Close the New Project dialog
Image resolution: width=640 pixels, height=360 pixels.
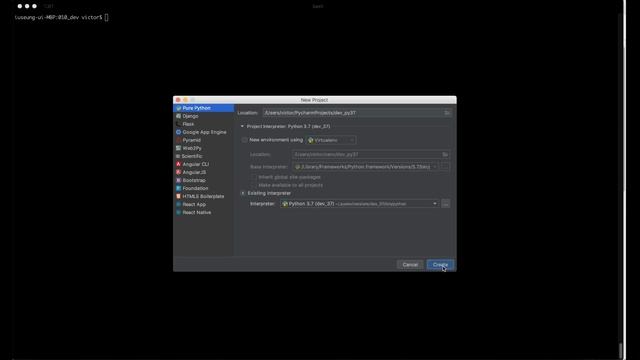click(178, 100)
